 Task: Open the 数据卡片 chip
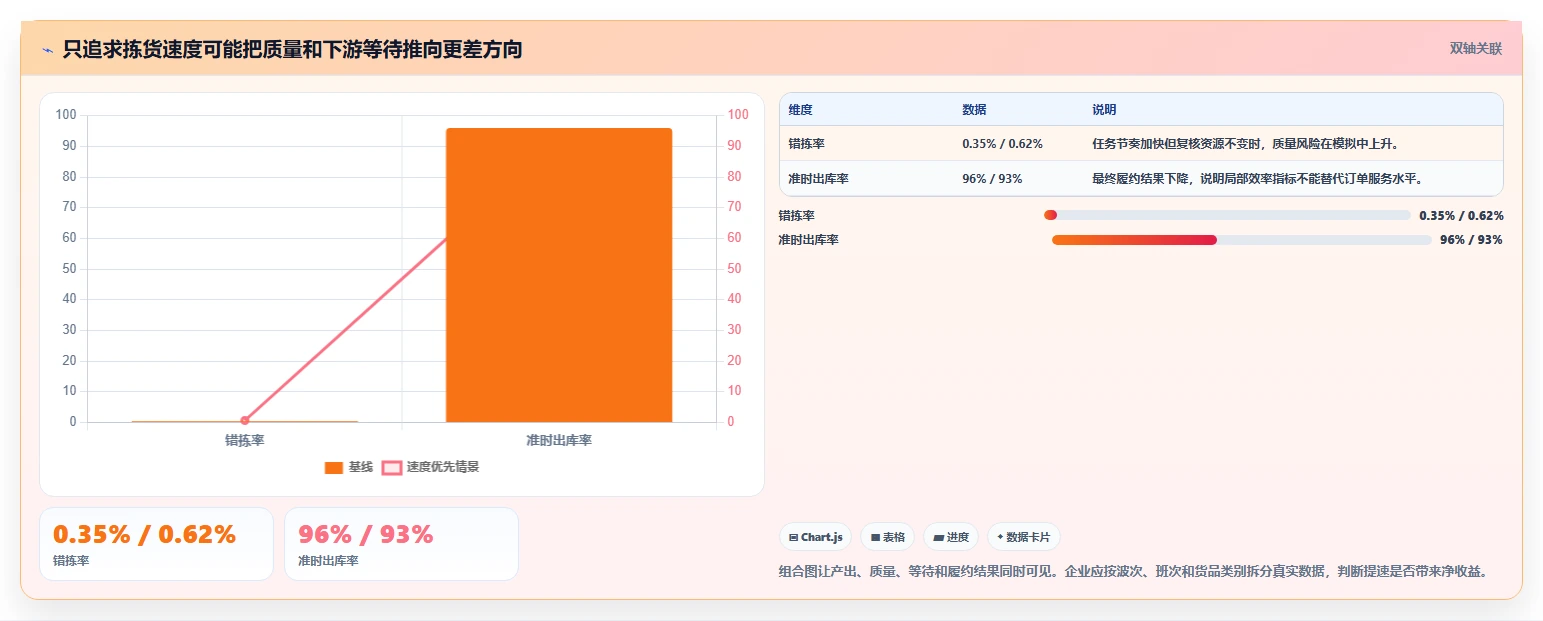point(1023,537)
